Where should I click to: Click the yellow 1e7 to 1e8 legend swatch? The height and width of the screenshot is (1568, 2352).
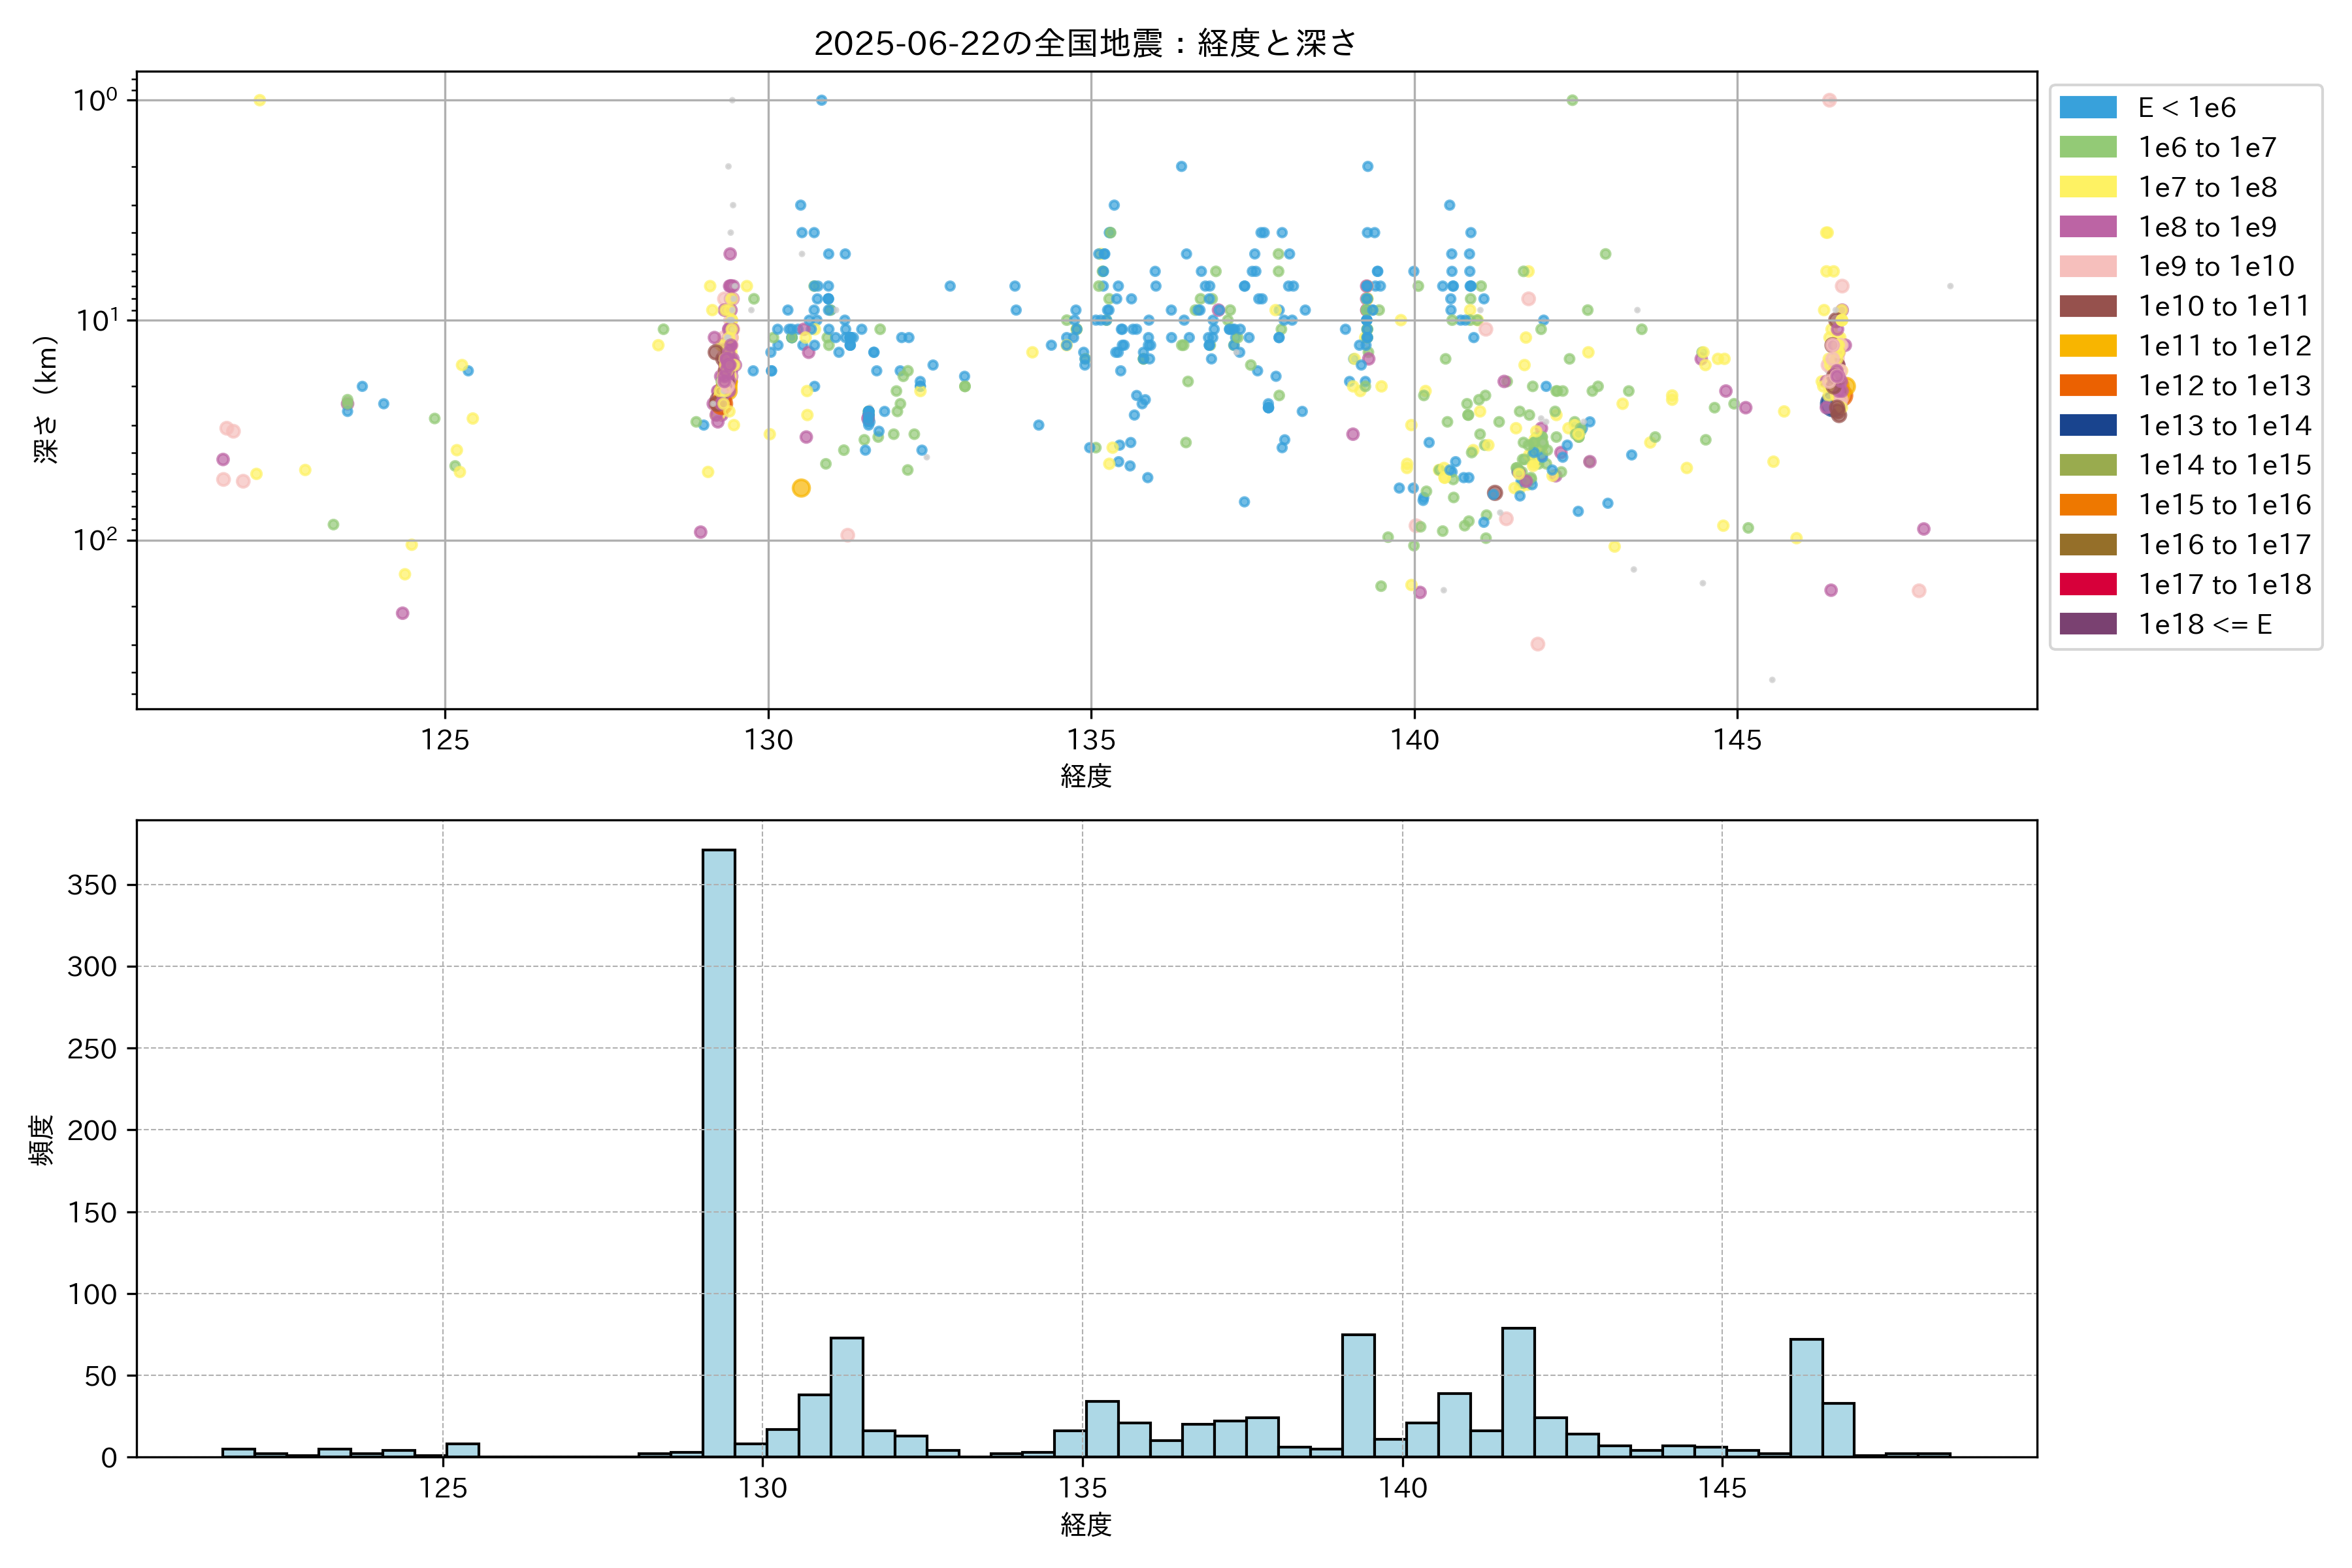2088,187
